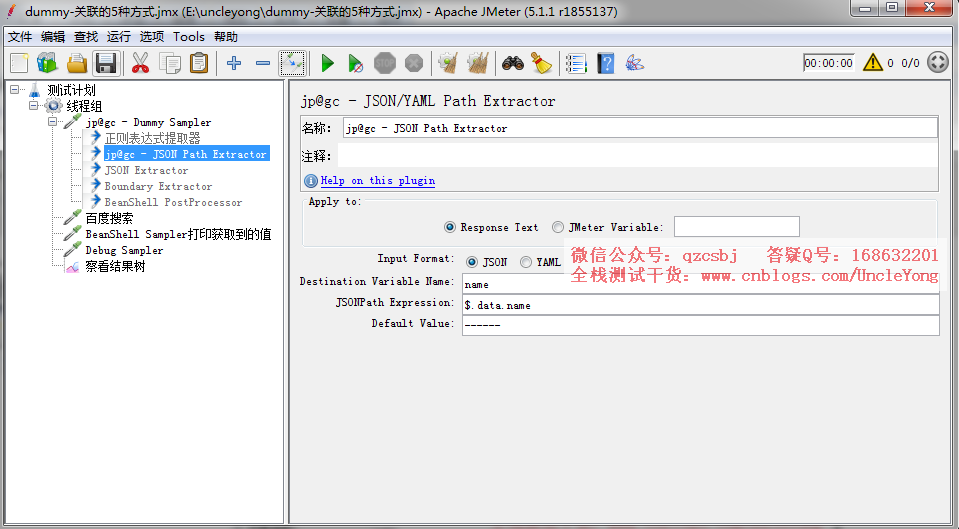Collapse the 测试计划 tree node

point(15,90)
